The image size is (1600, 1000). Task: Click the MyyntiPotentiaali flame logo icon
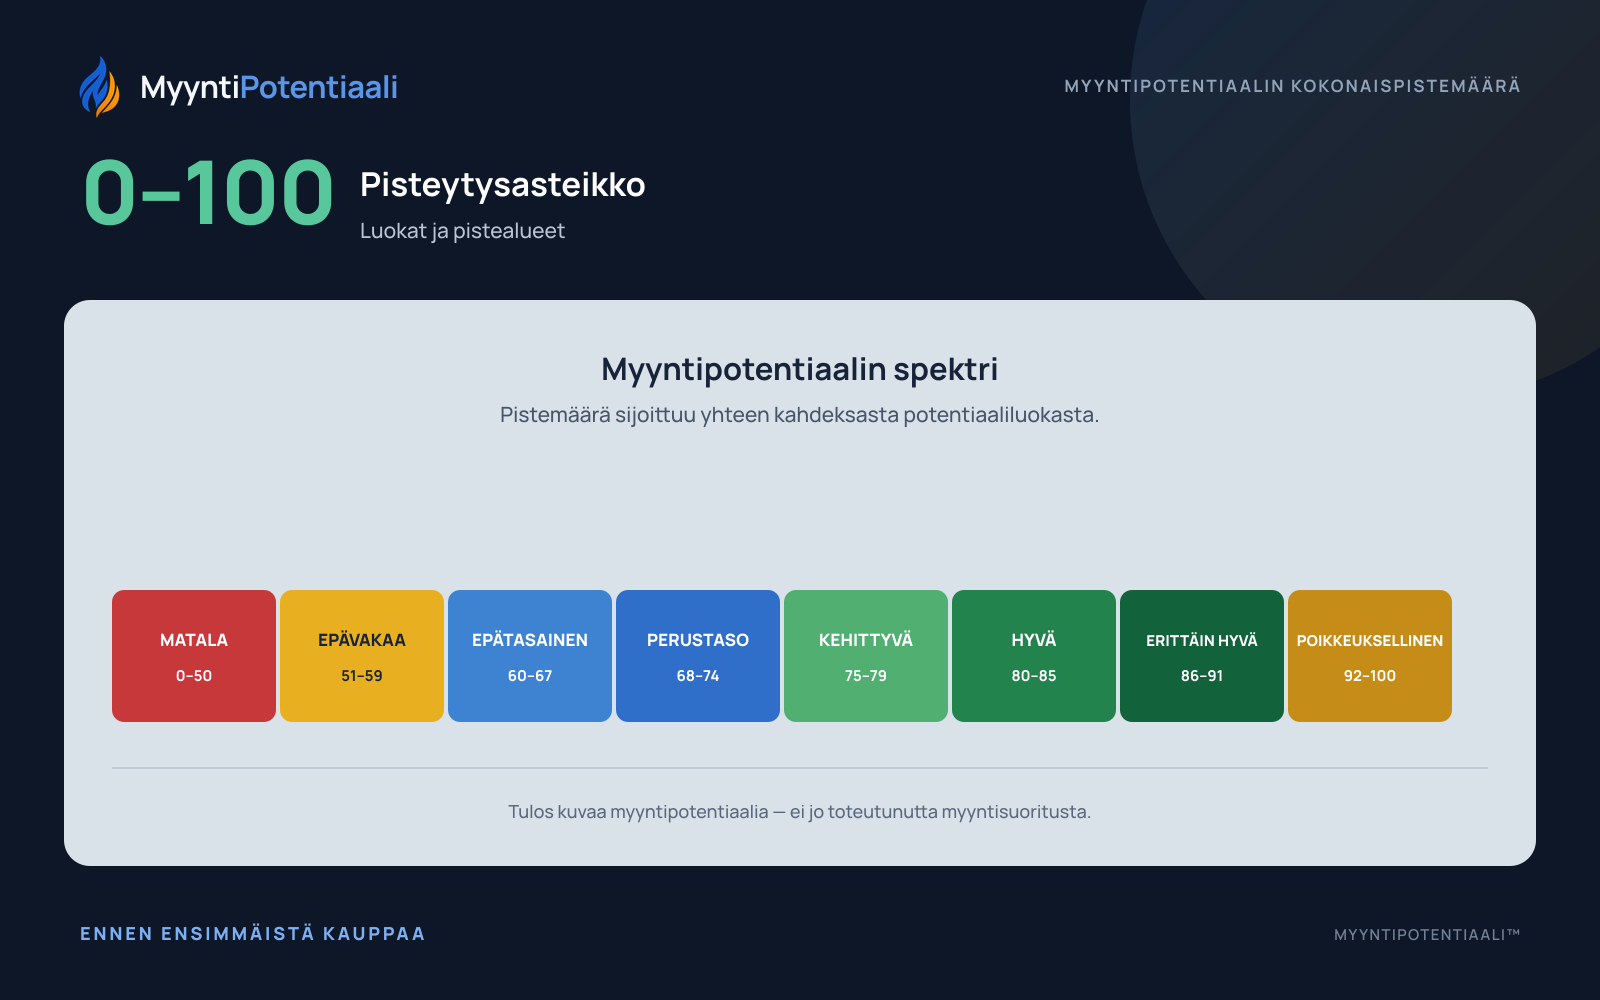point(100,87)
